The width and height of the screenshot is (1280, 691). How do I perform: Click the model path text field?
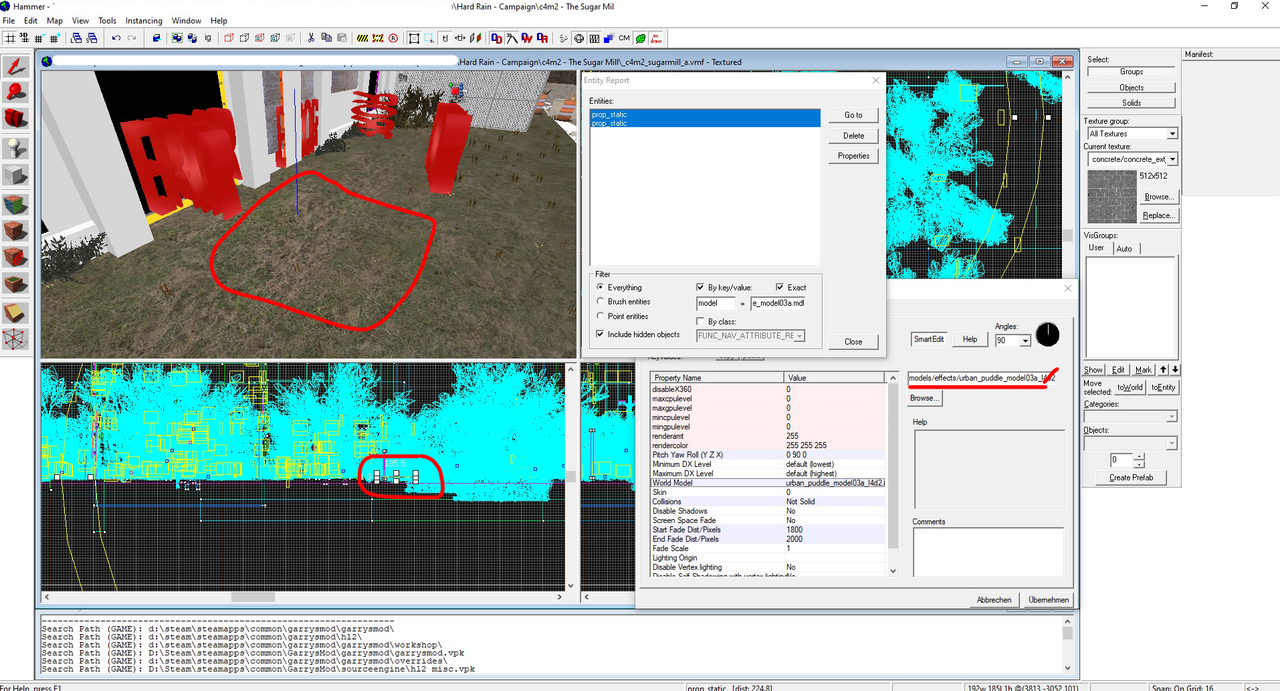click(980, 378)
